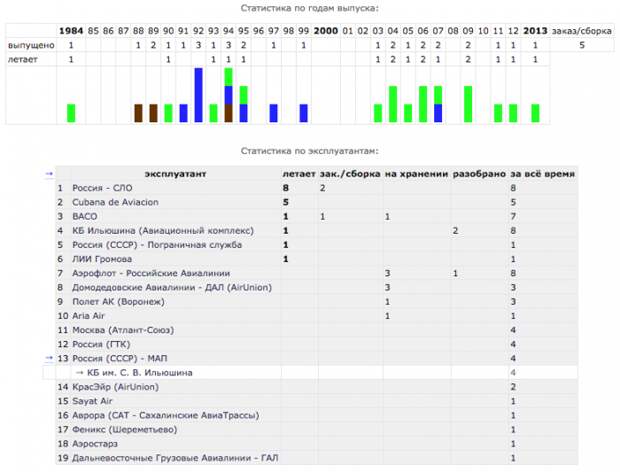Viewport: 620px width, 472px height.
Task: Click the летает row label in year table
Action: (23, 60)
